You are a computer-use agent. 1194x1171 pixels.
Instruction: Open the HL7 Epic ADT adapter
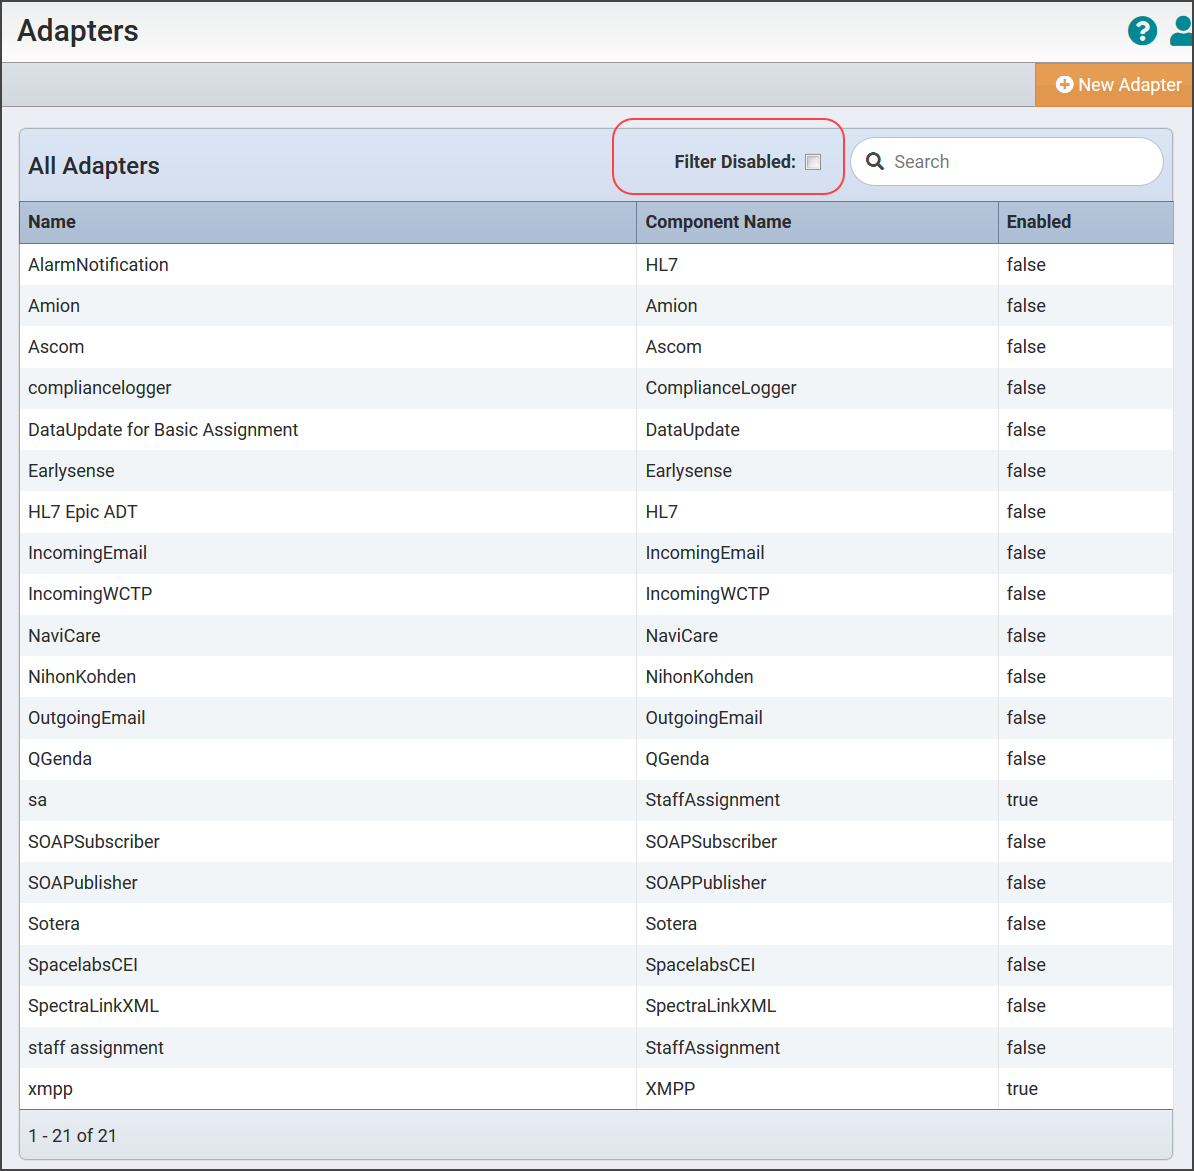coord(83,512)
